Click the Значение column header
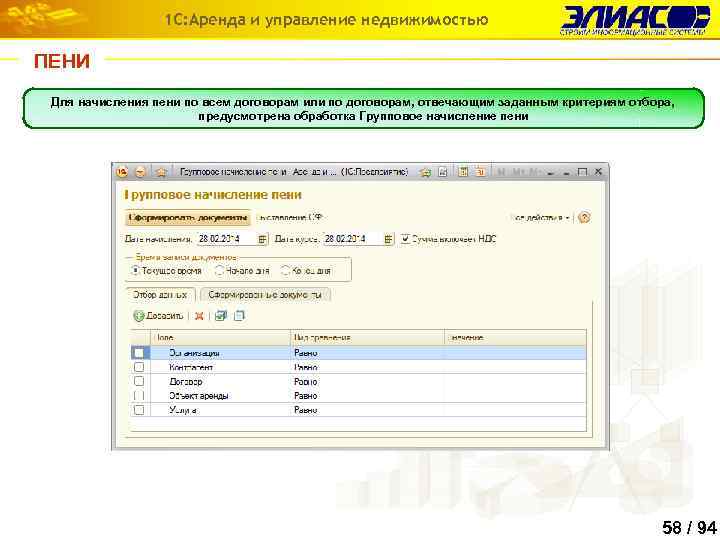 [516, 338]
